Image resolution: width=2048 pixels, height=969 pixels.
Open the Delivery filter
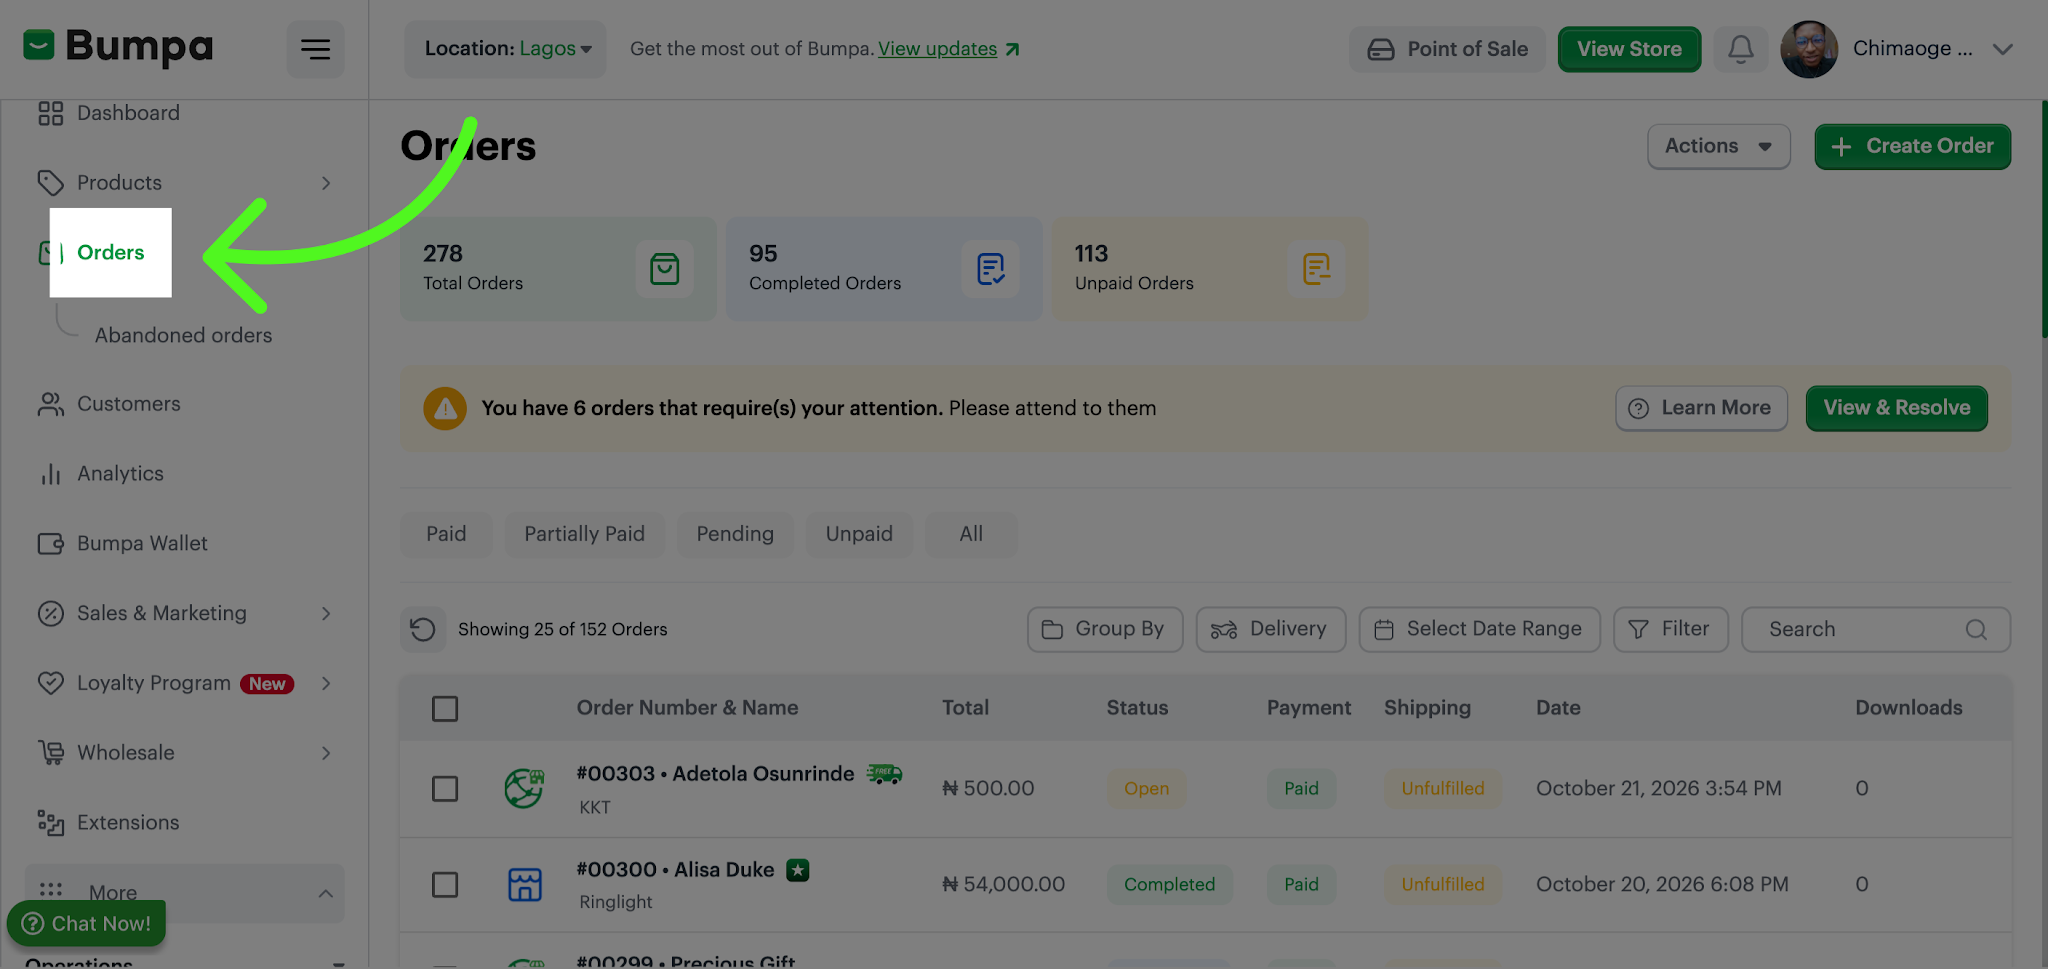1270,629
